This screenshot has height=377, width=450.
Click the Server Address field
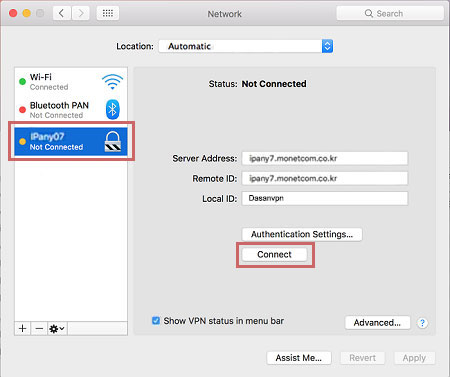coord(325,158)
